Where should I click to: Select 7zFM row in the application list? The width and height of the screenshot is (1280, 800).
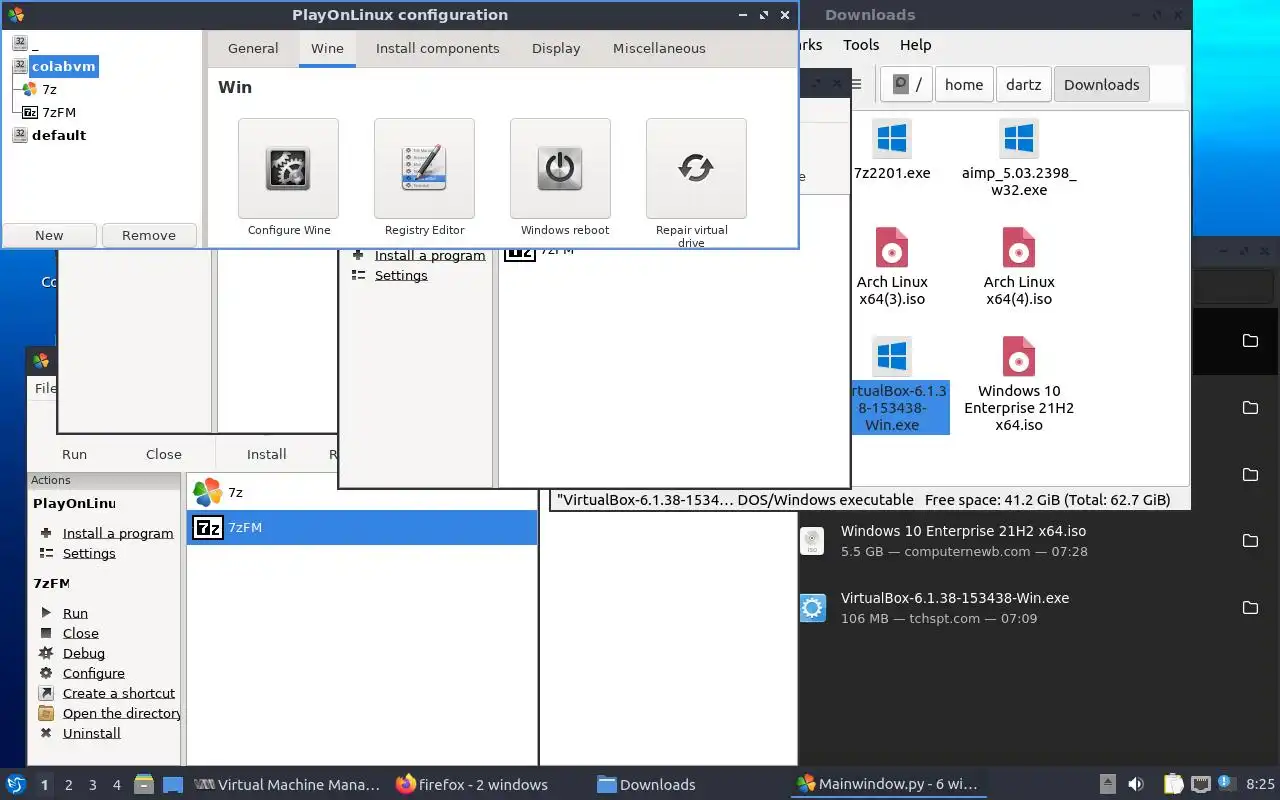tap(362, 527)
